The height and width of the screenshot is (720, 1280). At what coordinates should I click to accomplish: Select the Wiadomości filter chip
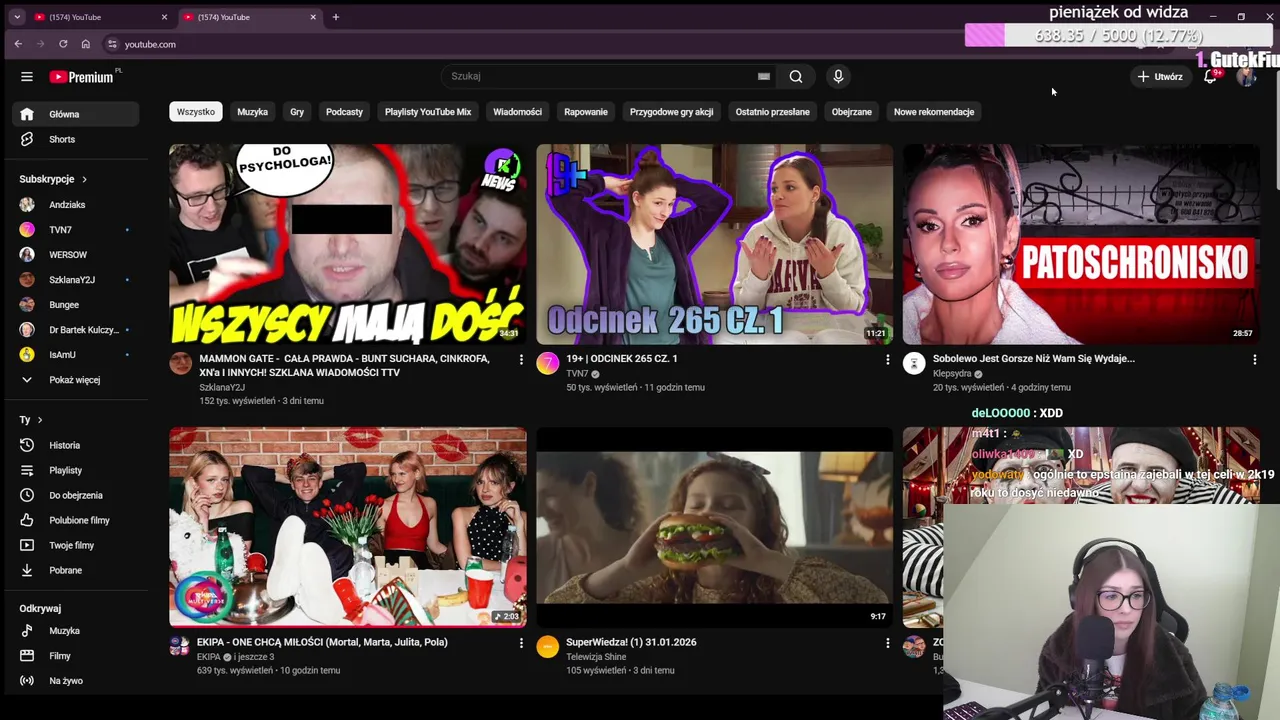517,112
